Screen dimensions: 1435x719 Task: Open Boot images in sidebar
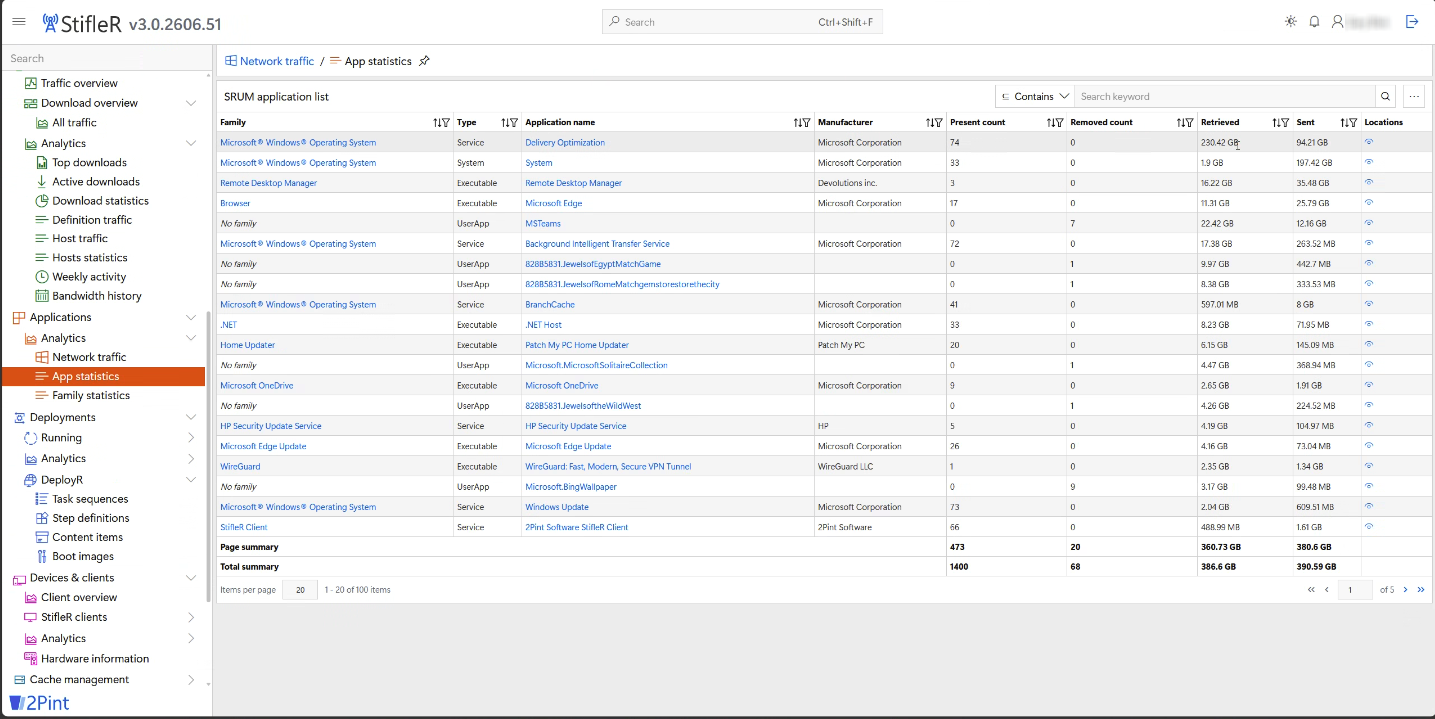tap(83, 556)
